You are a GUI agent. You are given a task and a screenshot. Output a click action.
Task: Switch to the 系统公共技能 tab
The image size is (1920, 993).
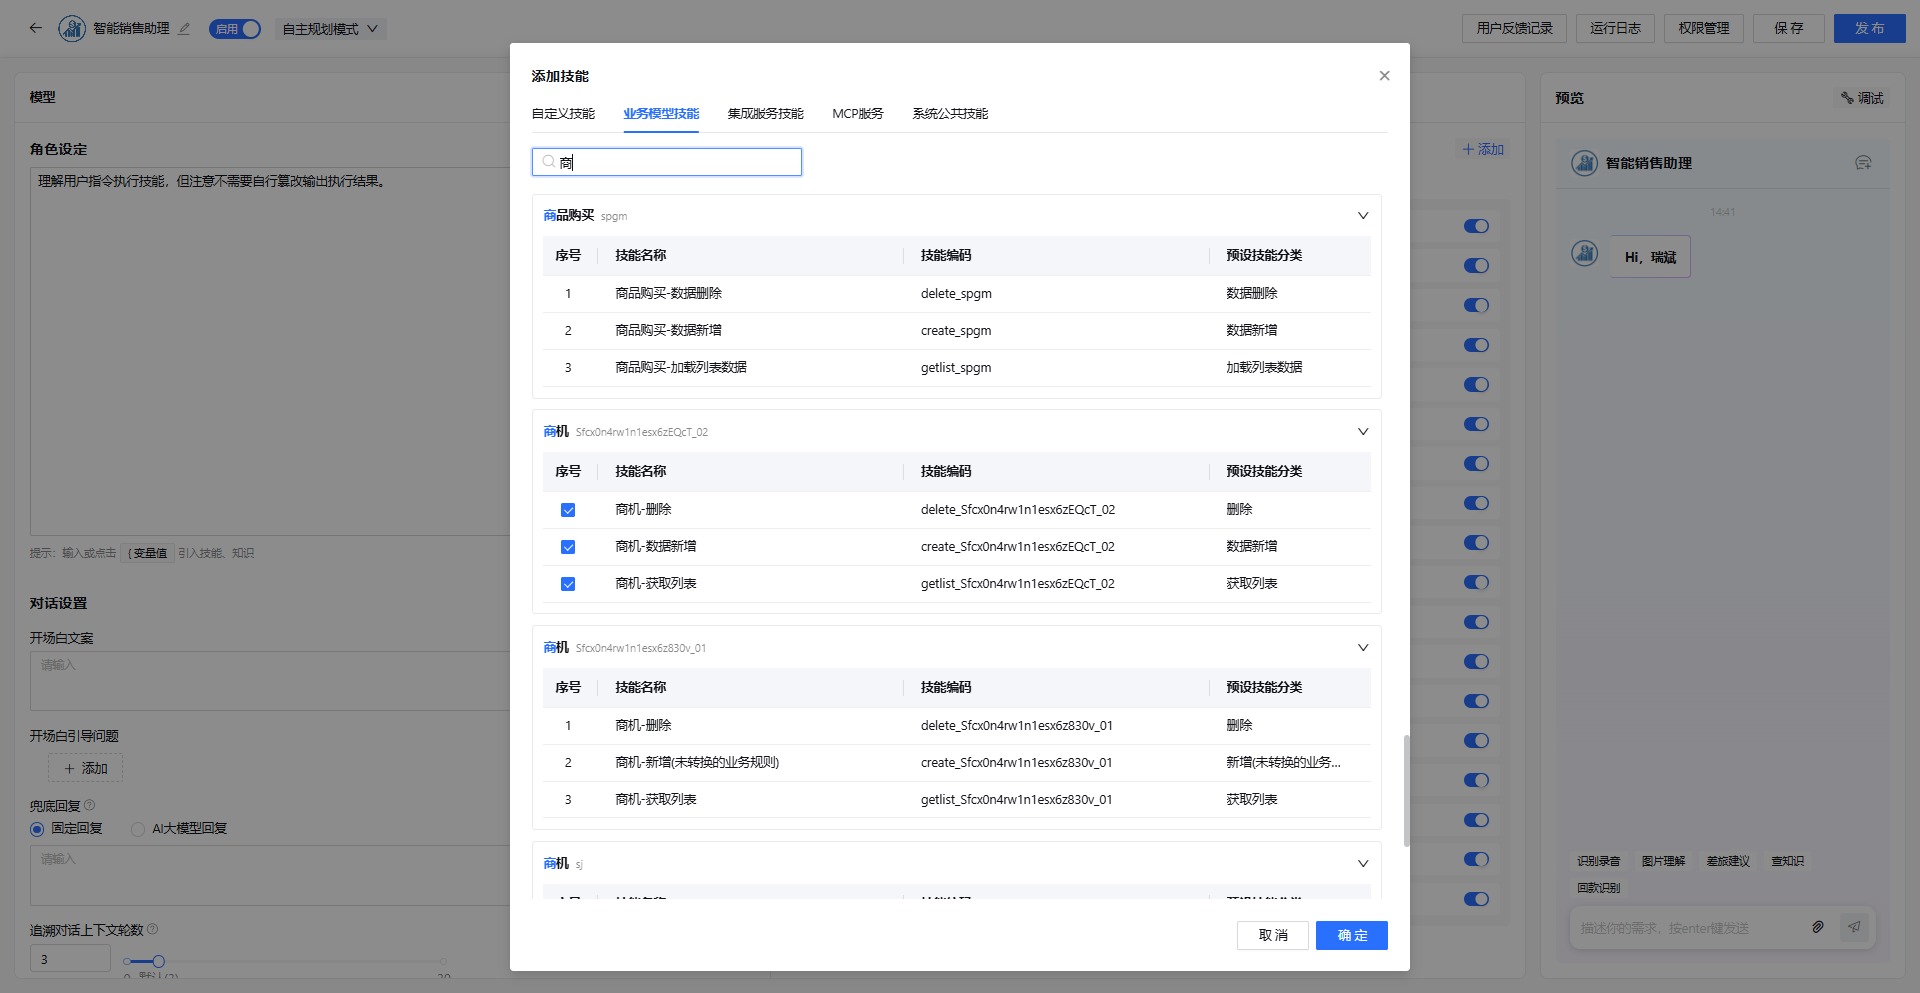[x=950, y=114]
